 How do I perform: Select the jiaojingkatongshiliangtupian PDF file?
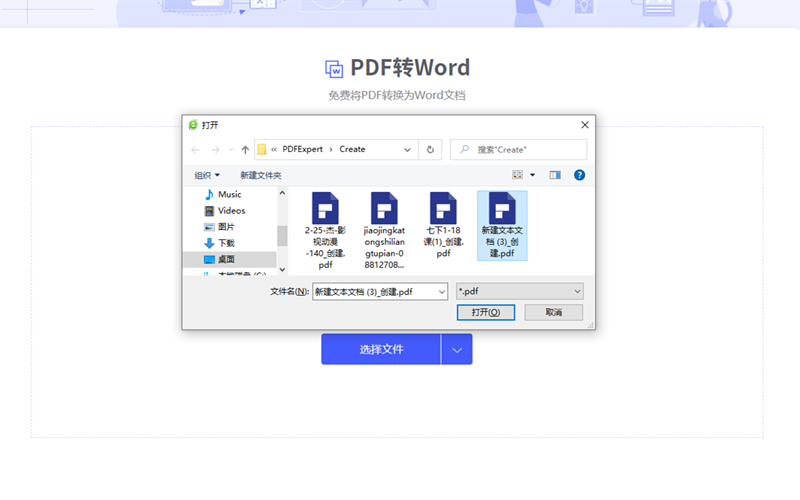[x=385, y=208]
